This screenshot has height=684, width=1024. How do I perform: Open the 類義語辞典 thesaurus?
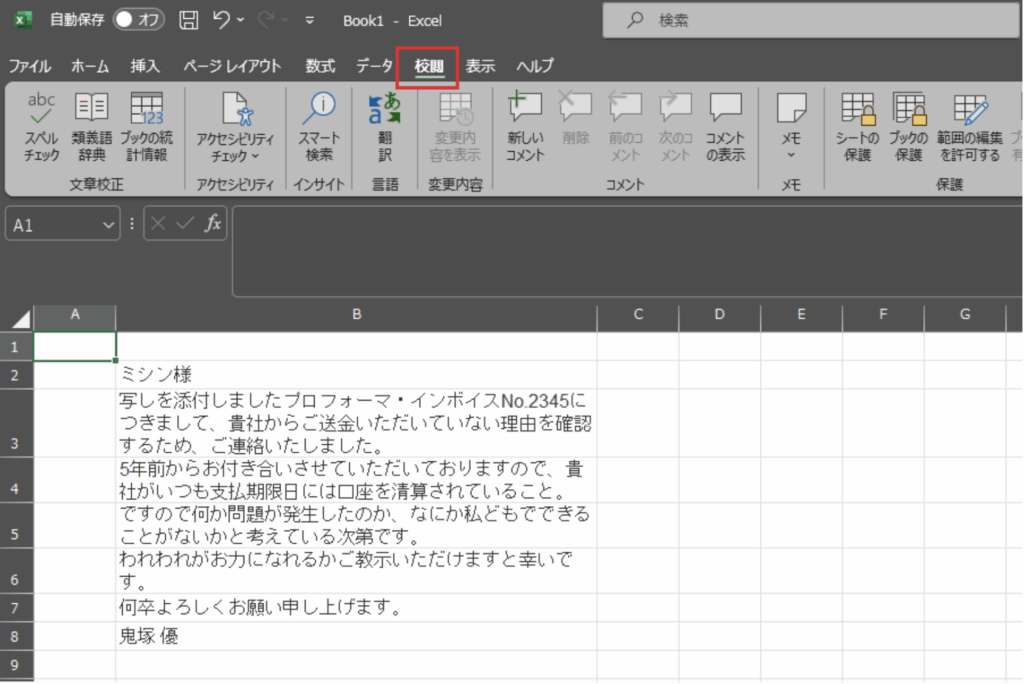tap(91, 127)
